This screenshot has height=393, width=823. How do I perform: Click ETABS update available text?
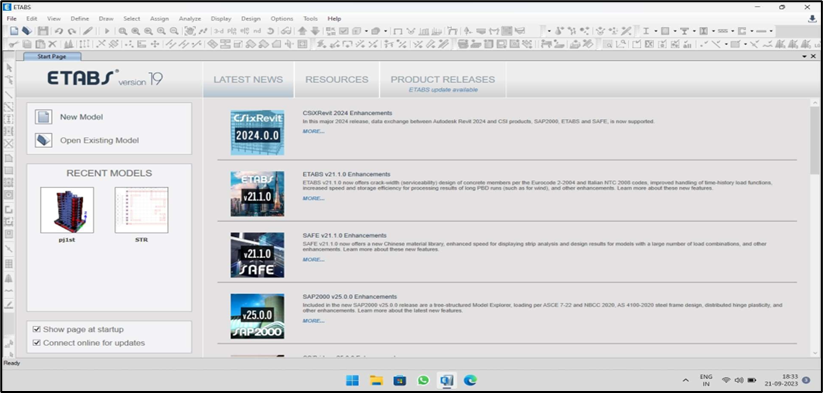pyautogui.click(x=443, y=90)
